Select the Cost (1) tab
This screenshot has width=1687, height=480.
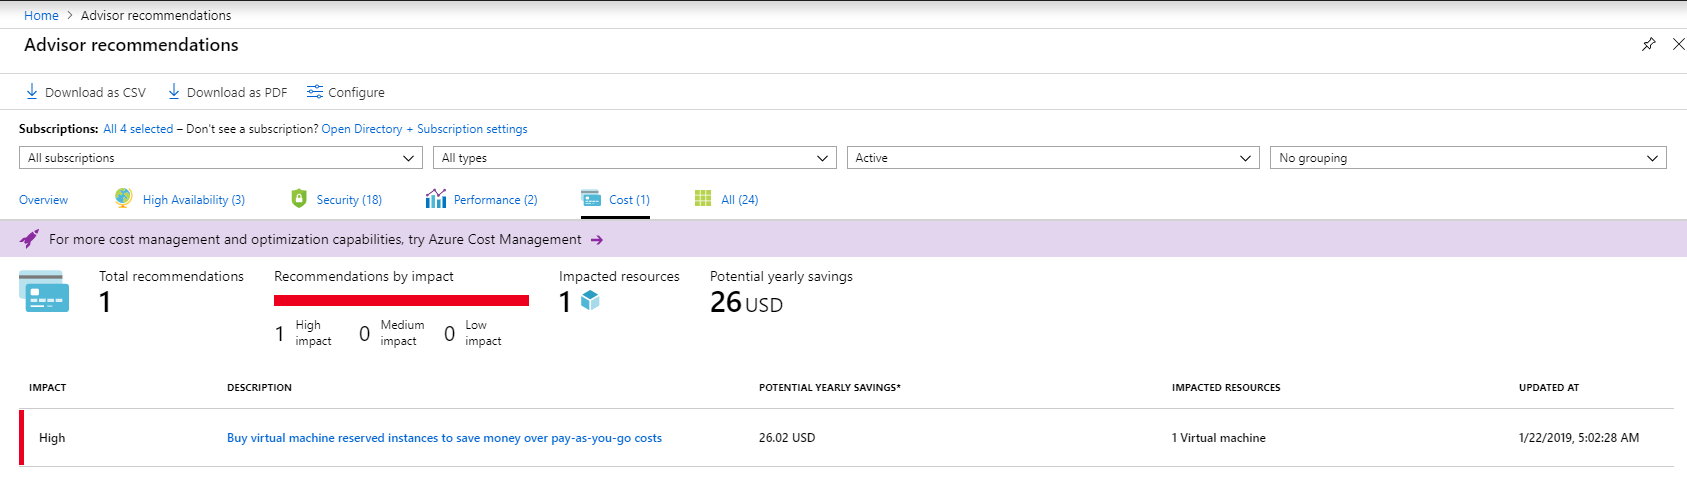click(629, 200)
